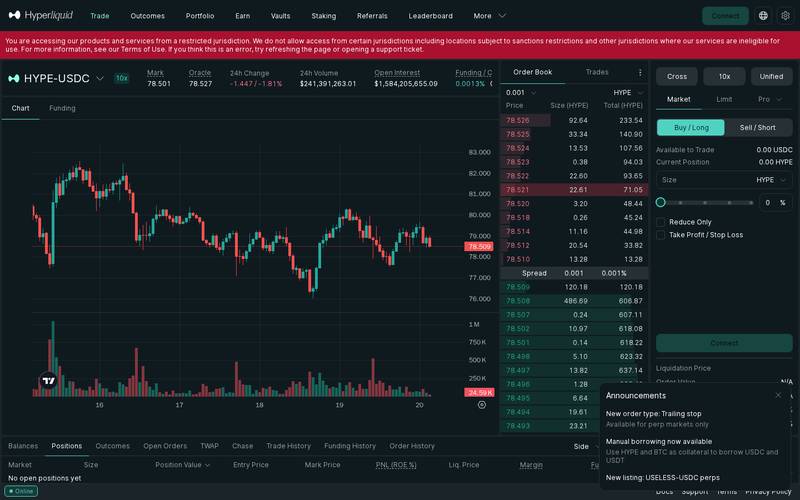The width and height of the screenshot is (800, 500).
Task: Open the Staking page
Action: [323, 16]
